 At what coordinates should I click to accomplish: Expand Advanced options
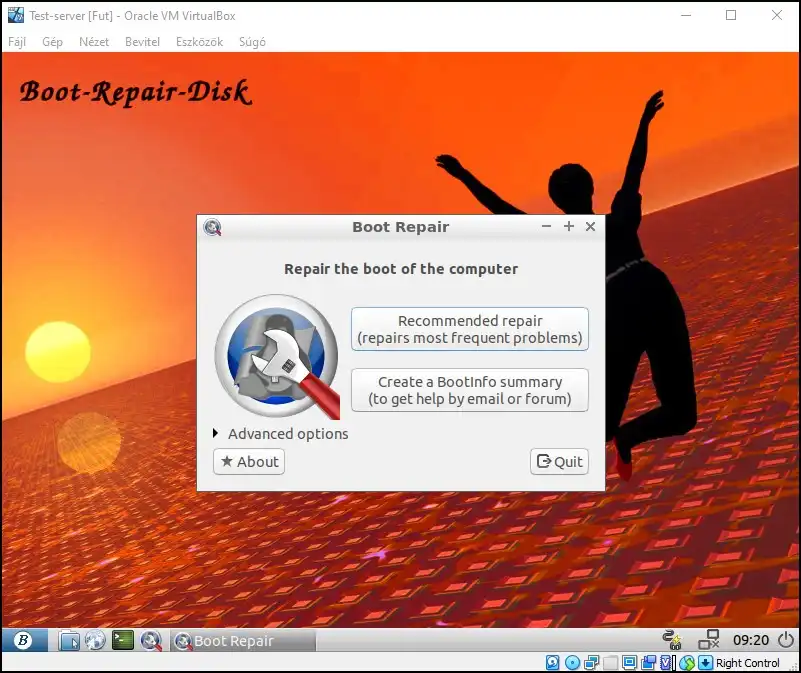tap(281, 434)
